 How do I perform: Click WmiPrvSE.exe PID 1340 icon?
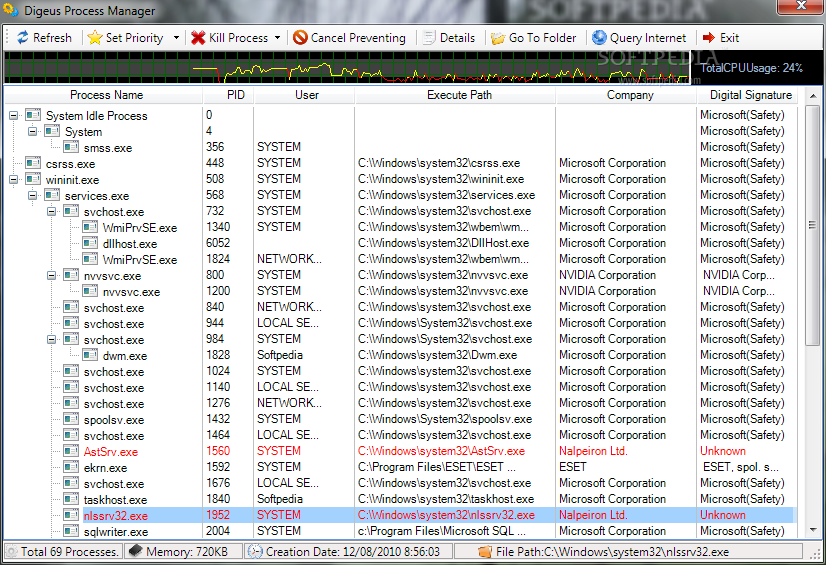90,227
